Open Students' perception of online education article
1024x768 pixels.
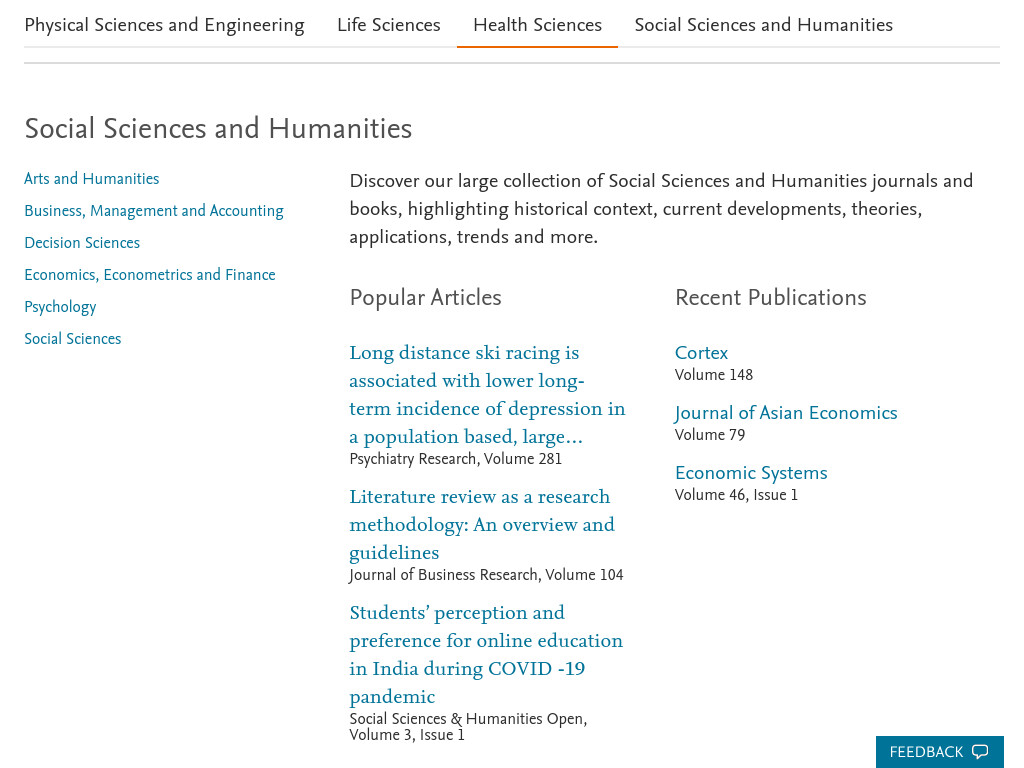(x=486, y=654)
